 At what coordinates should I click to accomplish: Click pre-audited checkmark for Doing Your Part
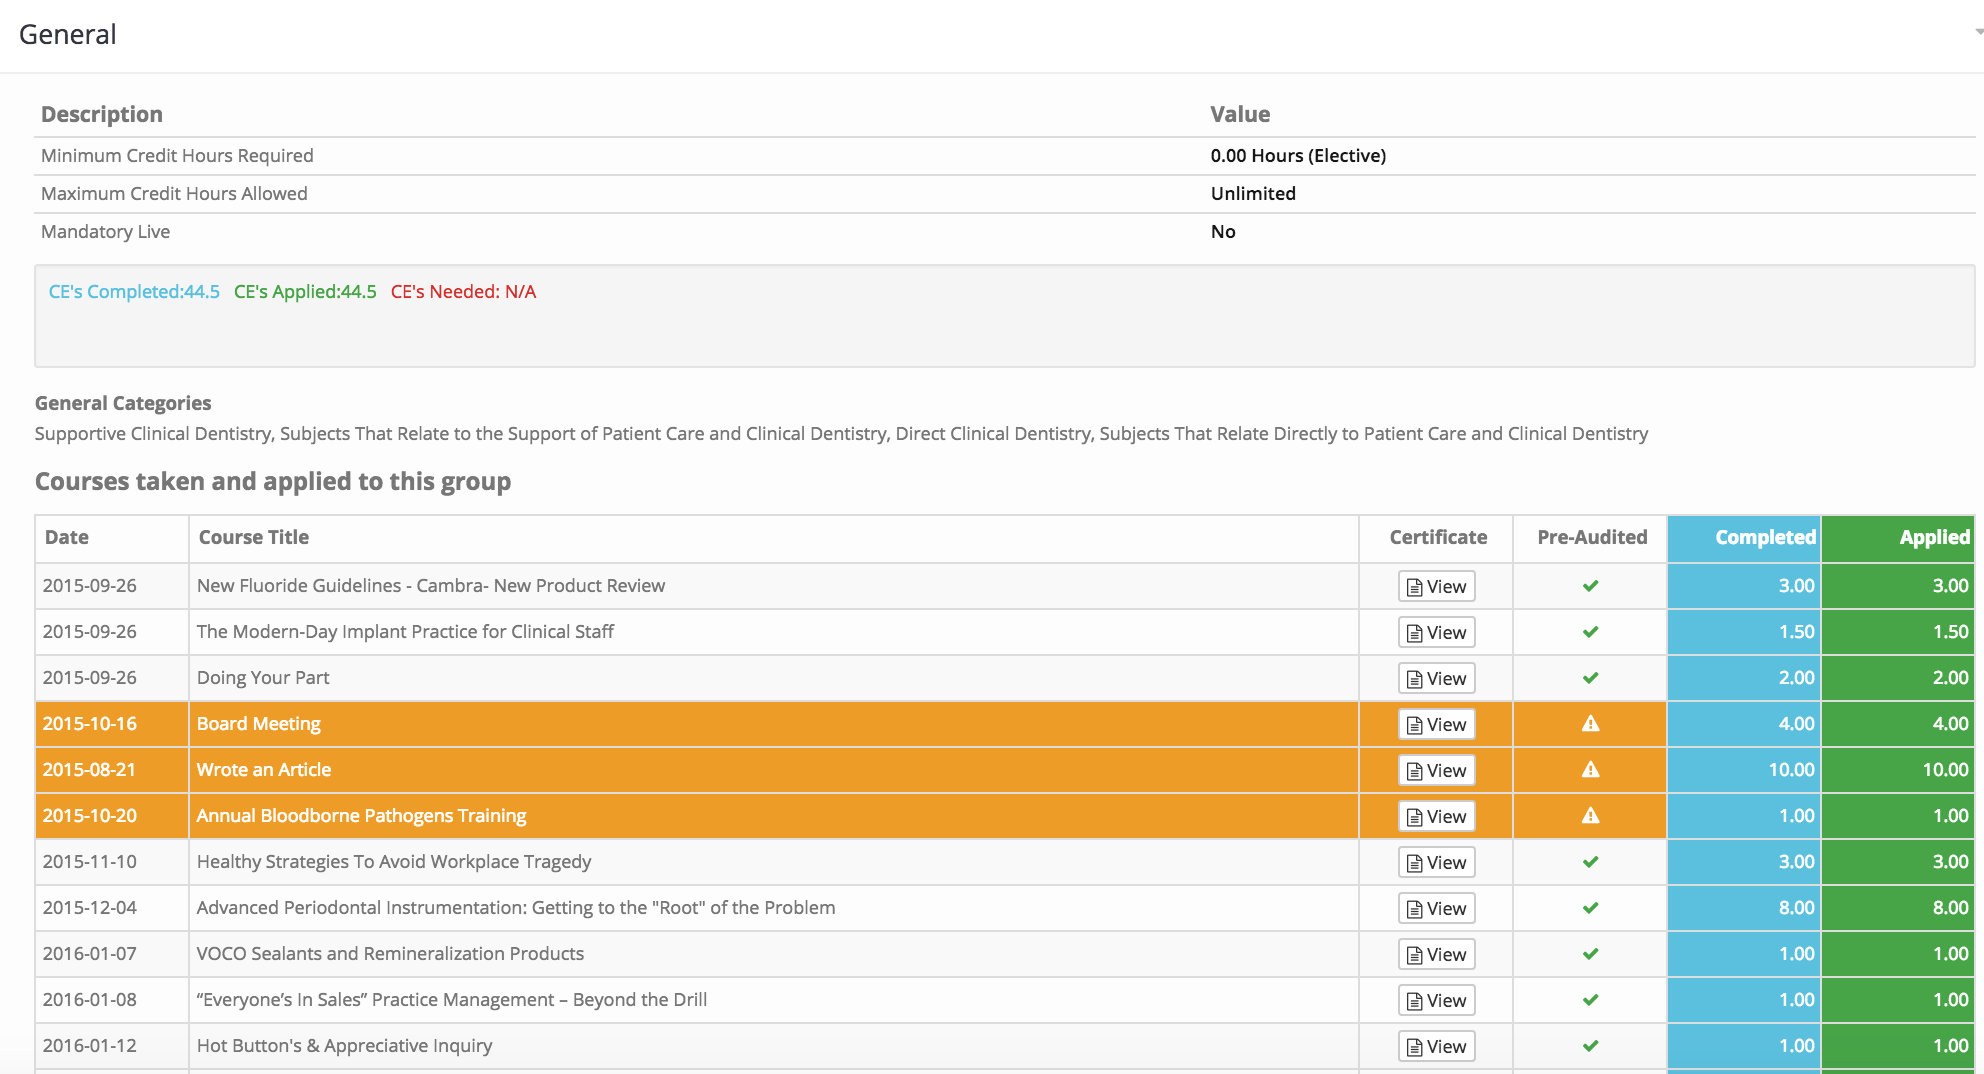pos(1590,678)
